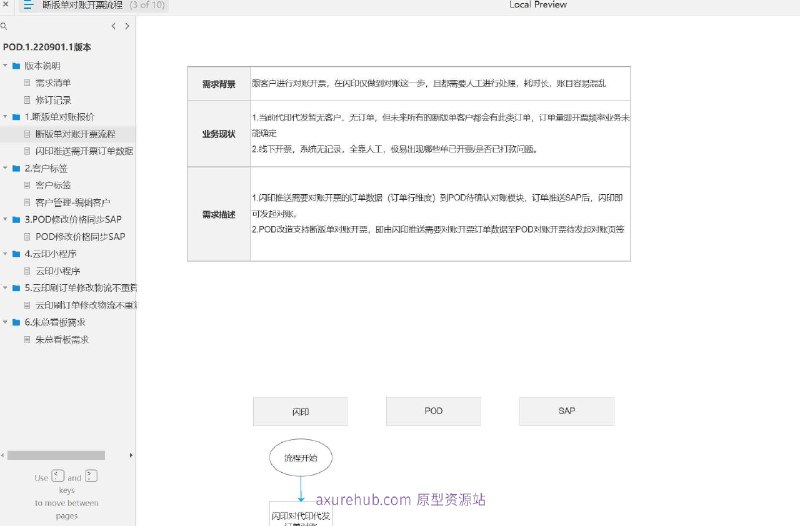800x526 pixels.
Task: Close the sitemap sidebar with X icon
Action: pyautogui.click(x=5, y=4)
